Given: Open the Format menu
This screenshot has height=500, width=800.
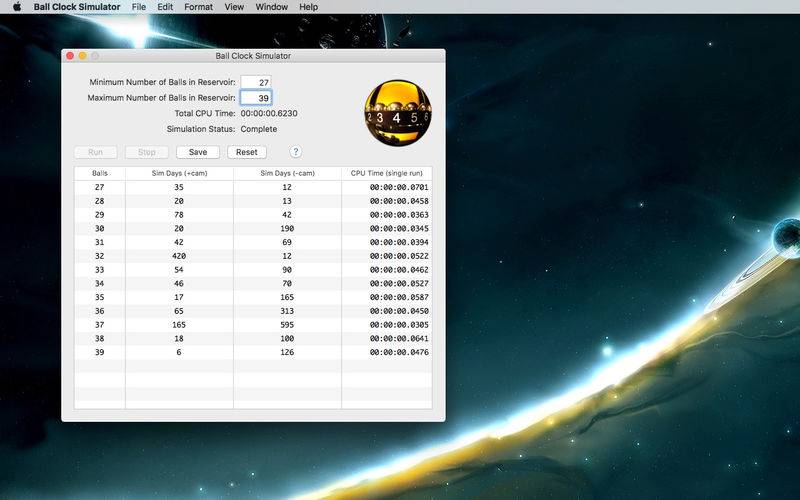Looking at the screenshot, I should 198,7.
